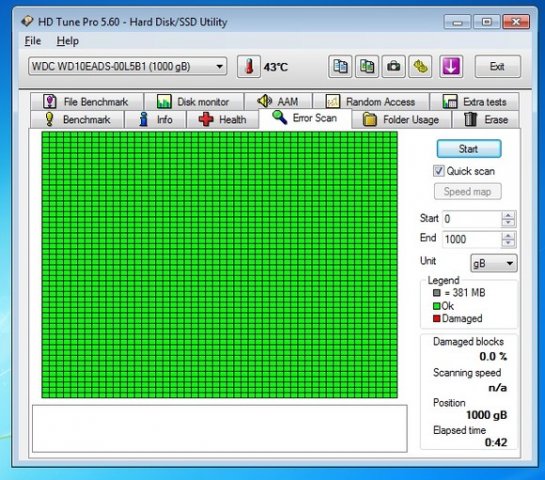Open the Info tab
Screen dimensions: 545x480
pyautogui.click(x=155, y=120)
